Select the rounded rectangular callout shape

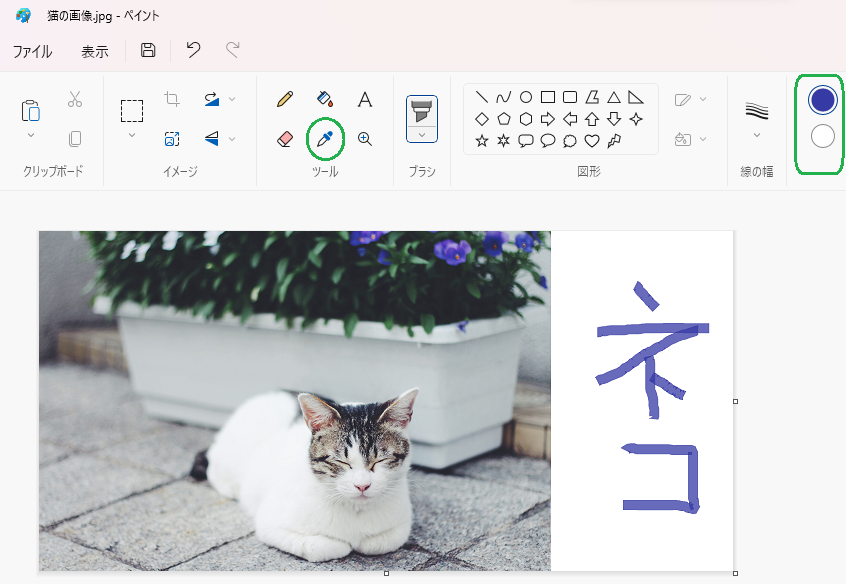click(526, 141)
